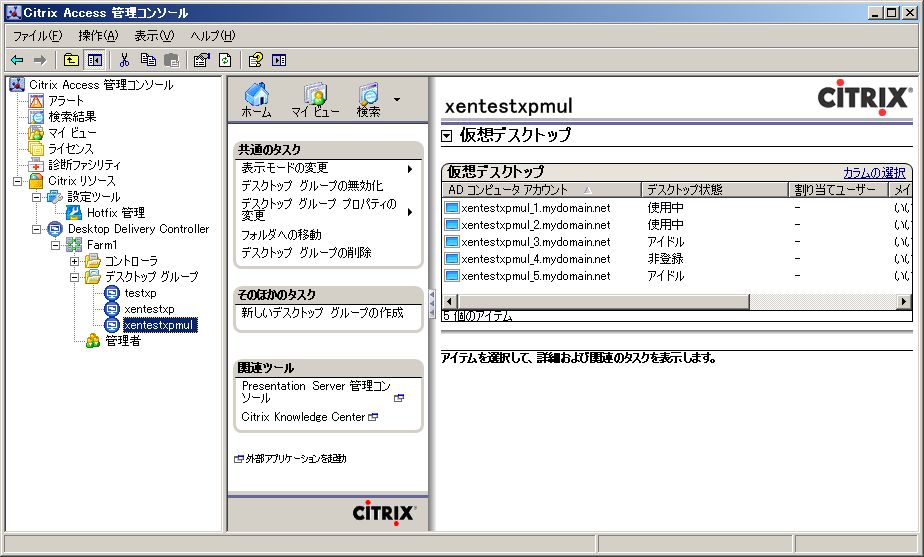Click the Back arrow toolbar icon

[17, 60]
